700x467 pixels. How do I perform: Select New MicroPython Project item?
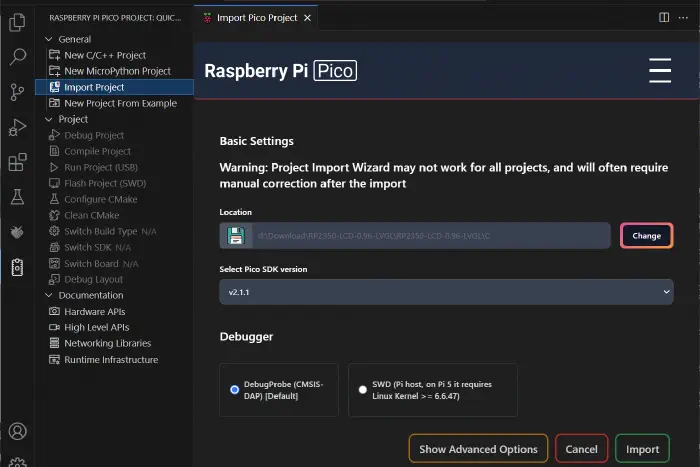pos(117,71)
